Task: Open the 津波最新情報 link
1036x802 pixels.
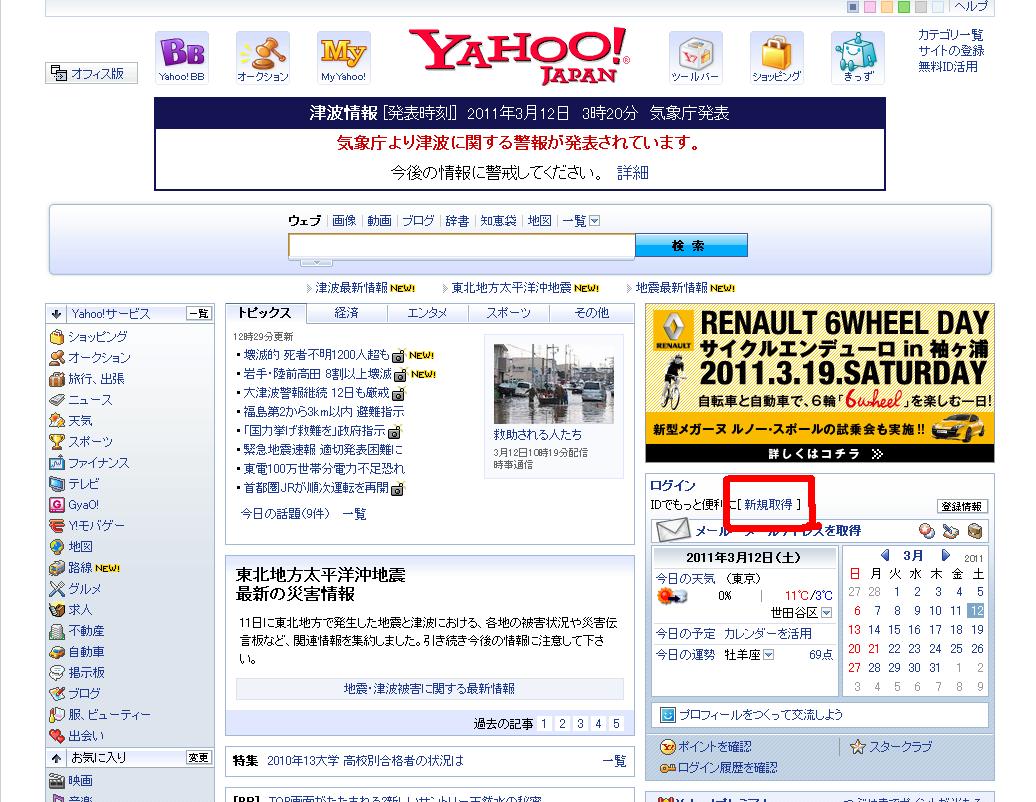Action: (352, 288)
